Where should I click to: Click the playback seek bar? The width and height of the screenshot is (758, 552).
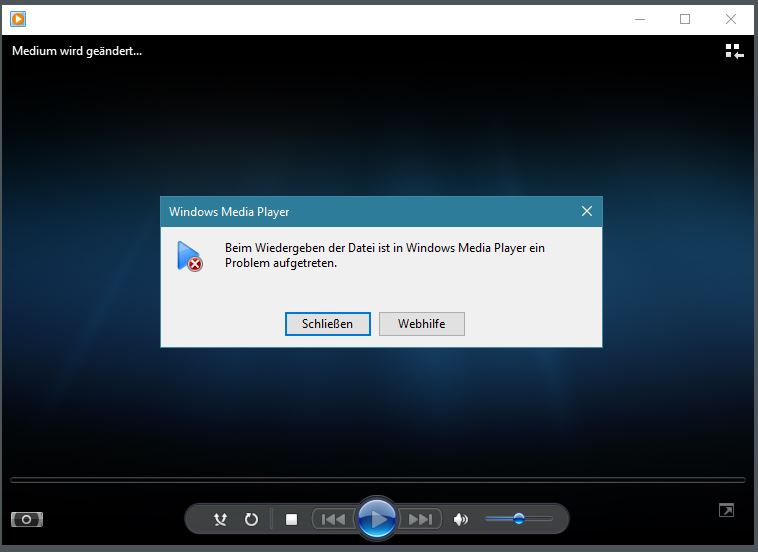[x=378, y=480]
